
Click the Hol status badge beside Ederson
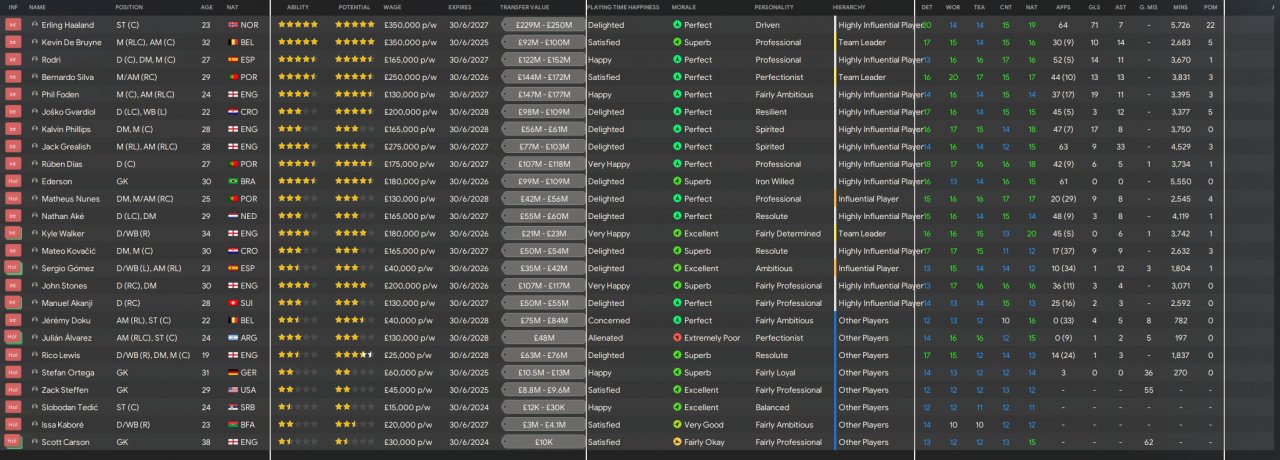pyautogui.click(x=13, y=181)
